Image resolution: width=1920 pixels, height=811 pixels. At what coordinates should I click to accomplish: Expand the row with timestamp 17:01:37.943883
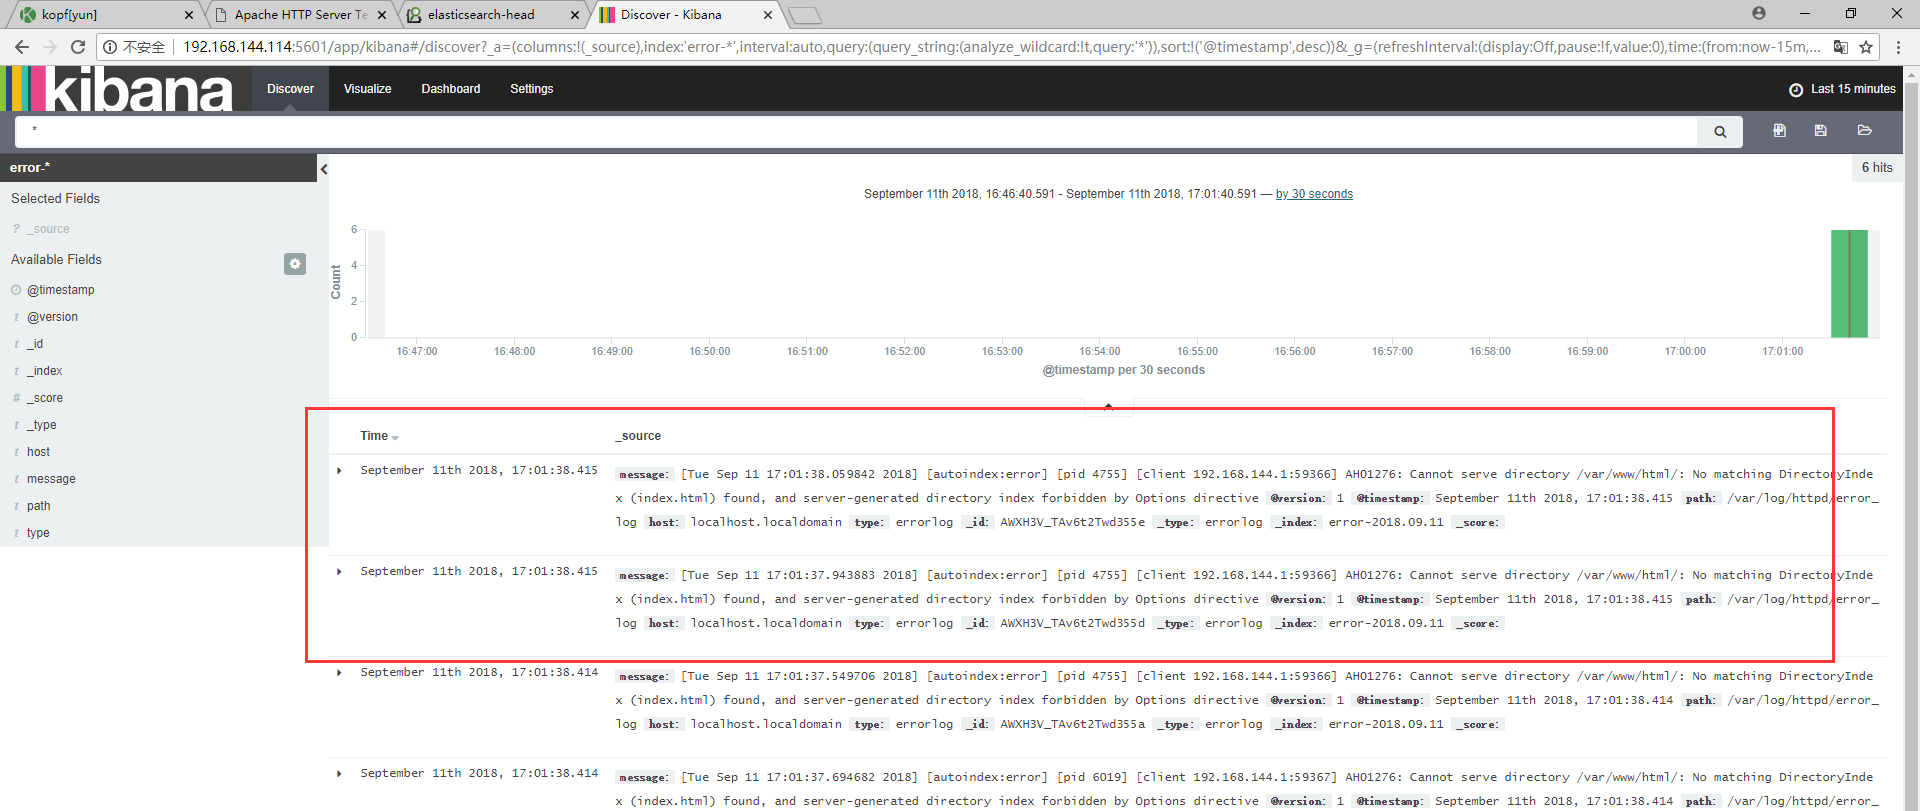pos(339,571)
